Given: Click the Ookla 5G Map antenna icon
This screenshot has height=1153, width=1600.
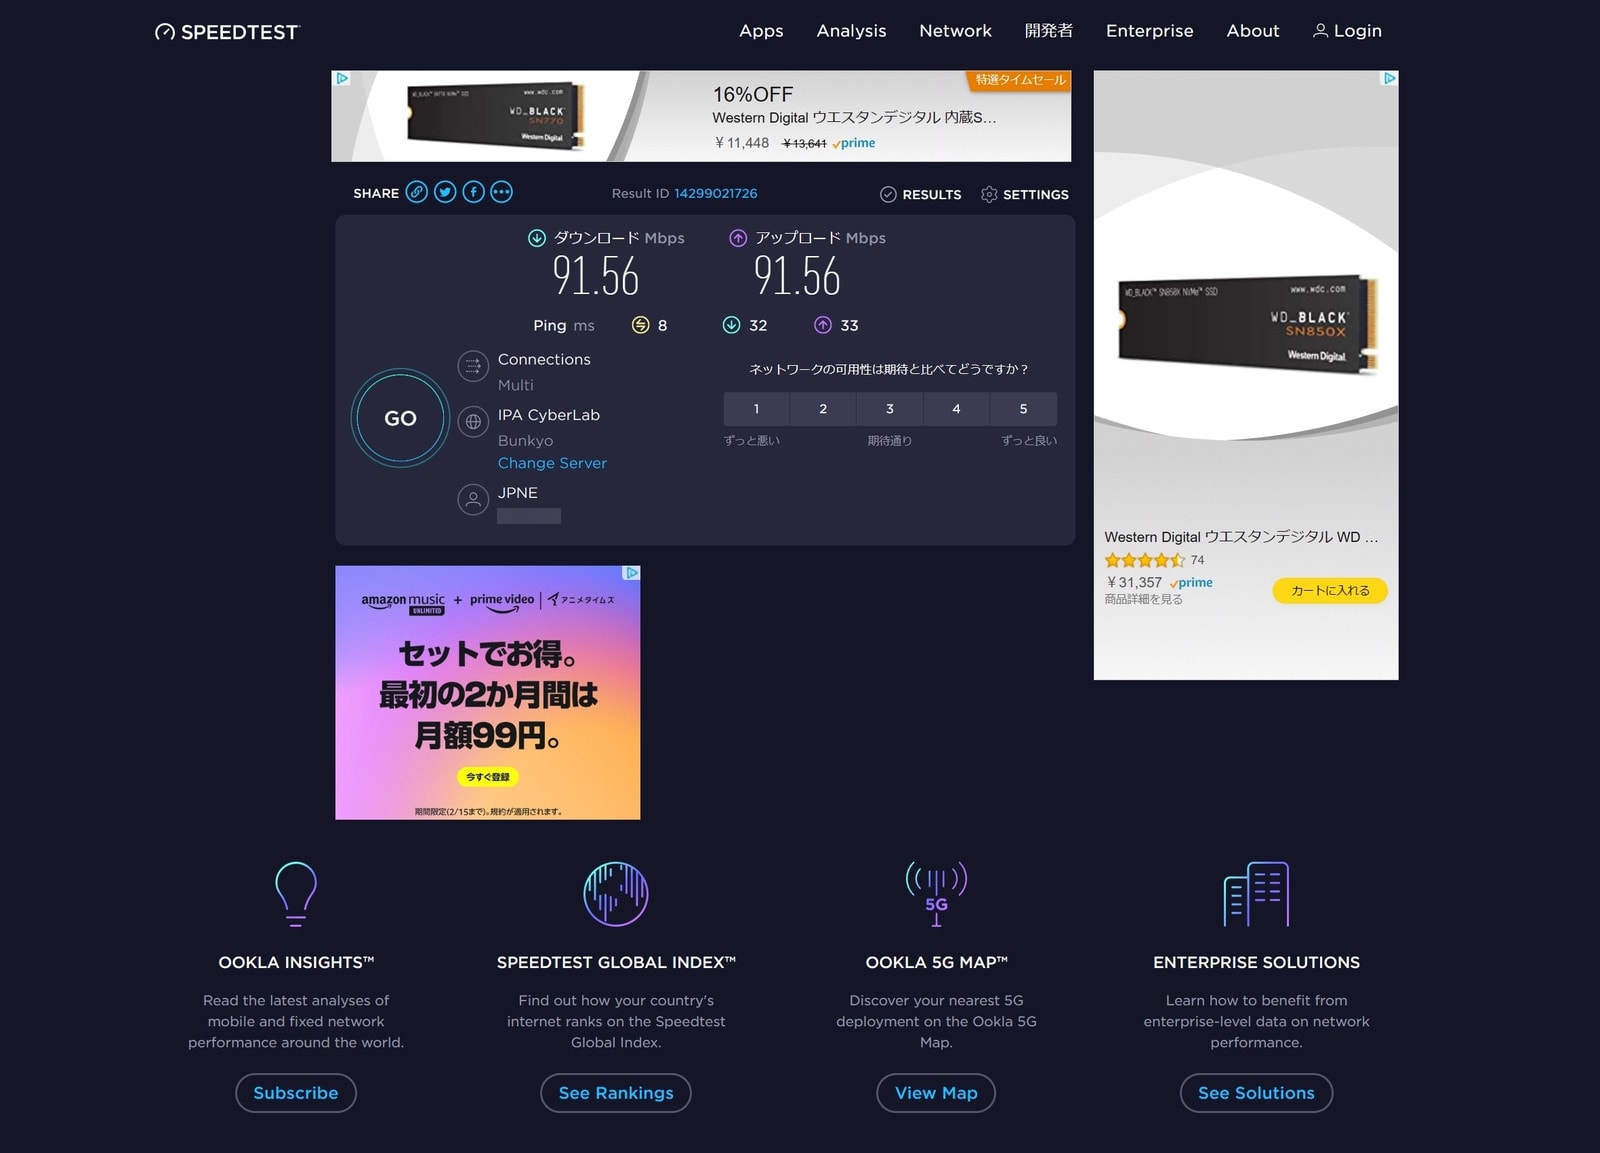Looking at the screenshot, I should 936,894.
